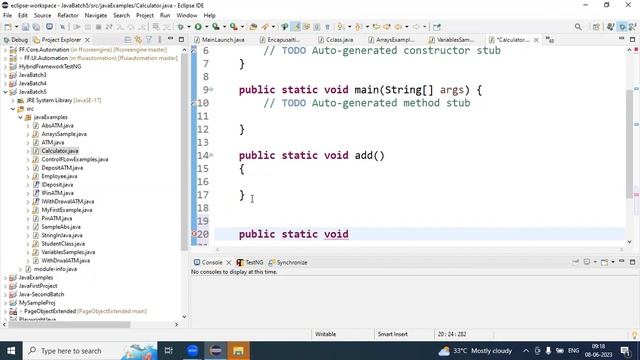The width and height of the screenshot is (640, 360).
Task: Click Collapse All in Project Explorer
Action: tap(128, 40)
